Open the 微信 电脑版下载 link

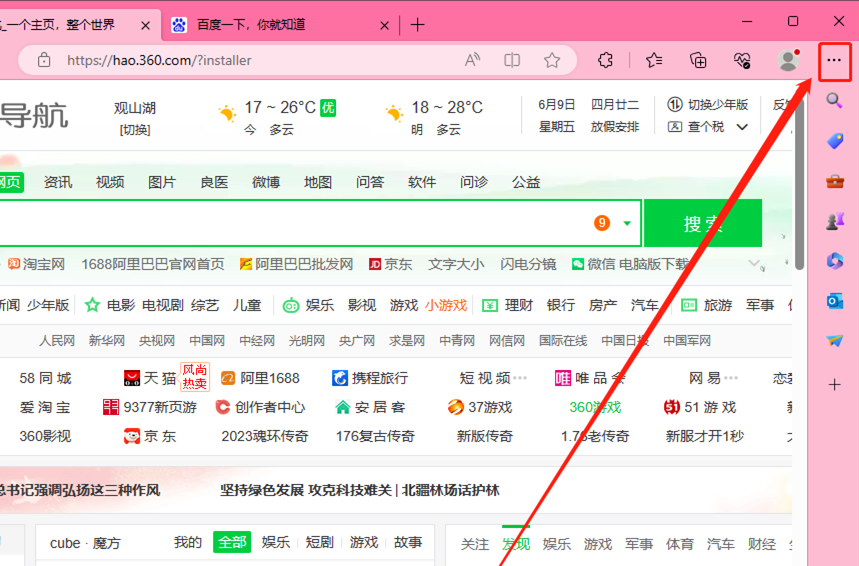click(x=630, y=264)
